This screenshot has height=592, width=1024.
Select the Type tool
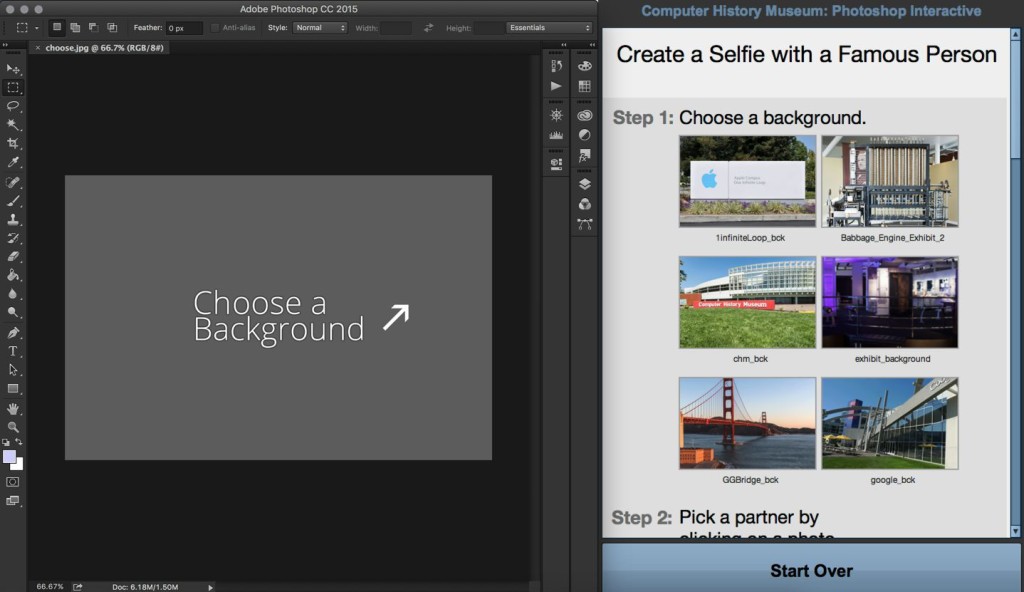click(x=12, y=351)
